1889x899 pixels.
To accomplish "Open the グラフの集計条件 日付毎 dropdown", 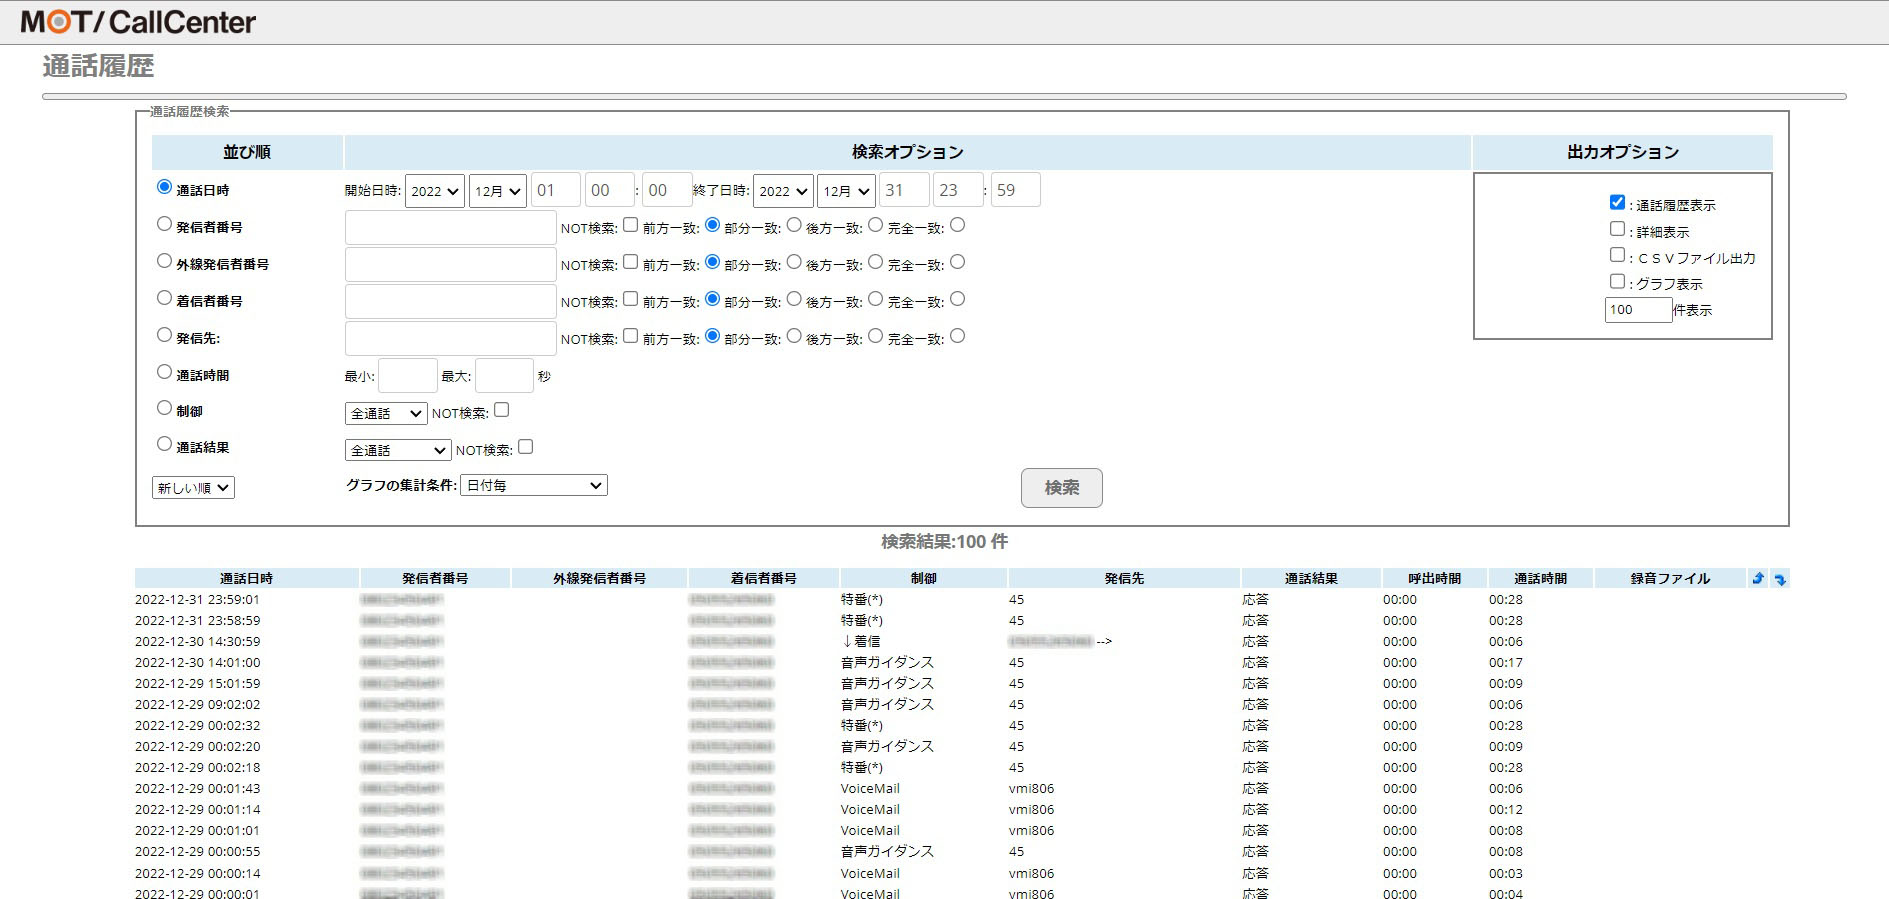I will 534,486.
